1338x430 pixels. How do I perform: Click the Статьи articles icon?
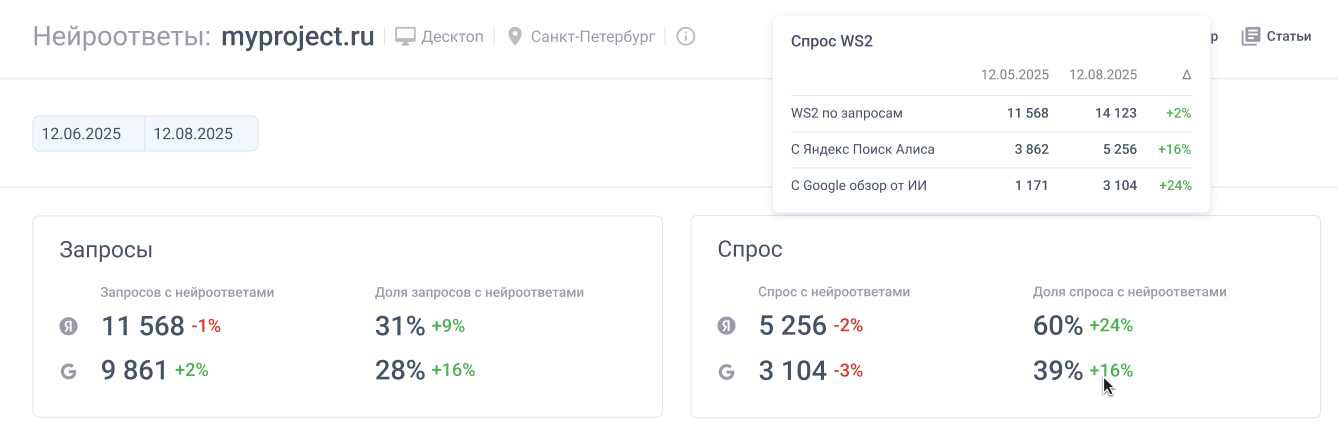click(x=1250, y=37)
